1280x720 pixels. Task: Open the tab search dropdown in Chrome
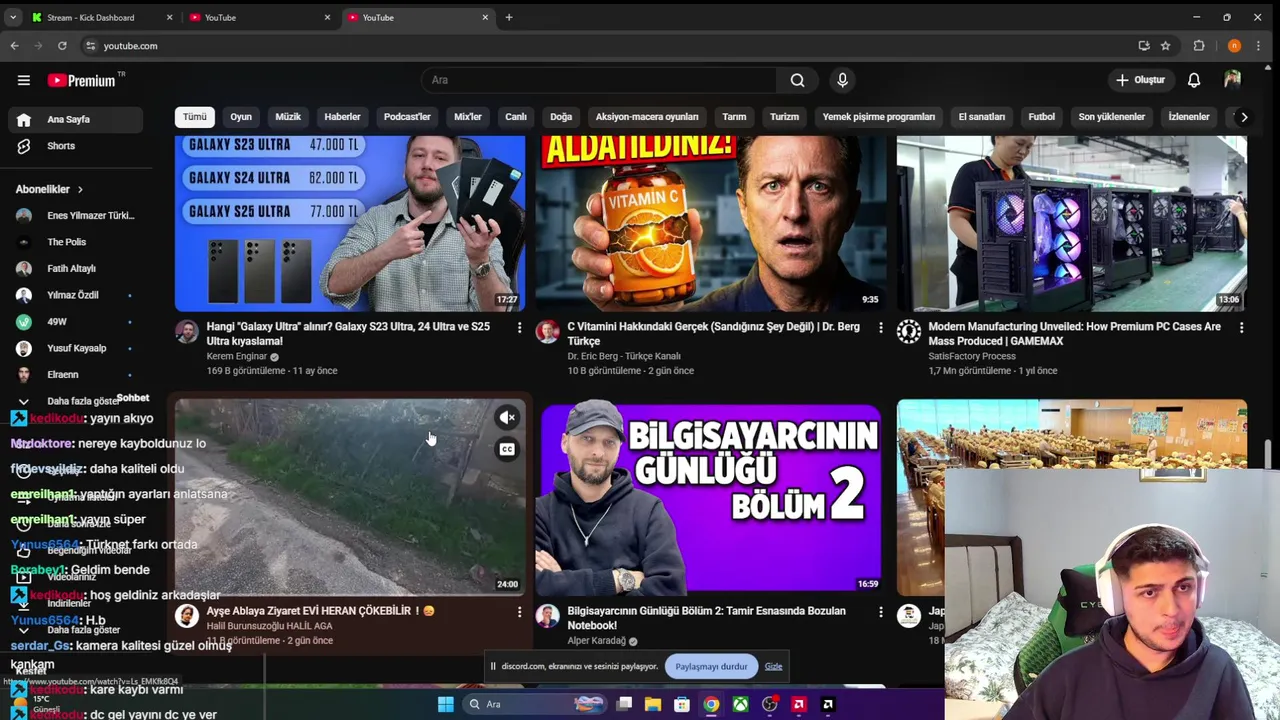point(13,17)
